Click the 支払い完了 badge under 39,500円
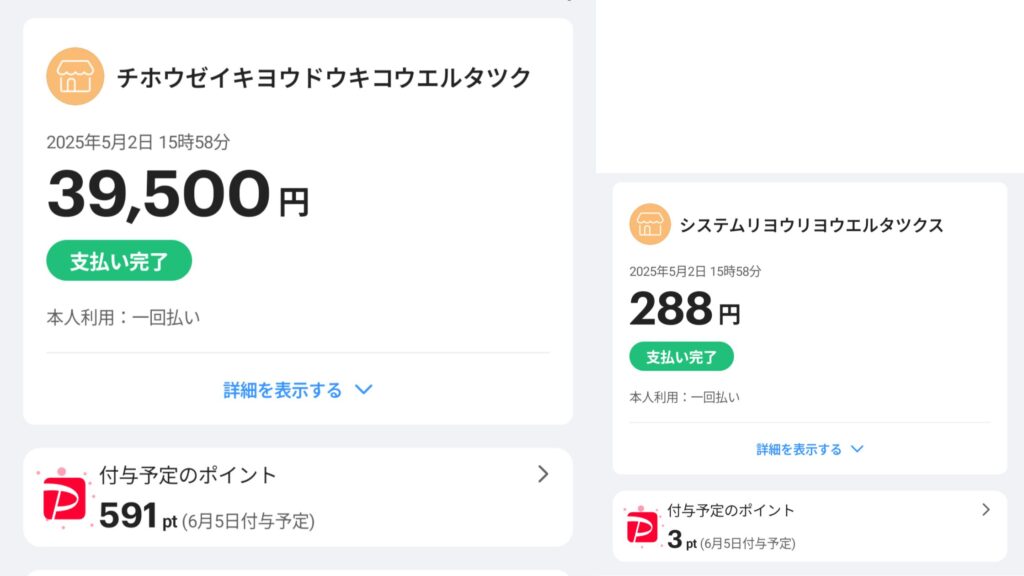The image size is (1024, 576). [119, 261]
